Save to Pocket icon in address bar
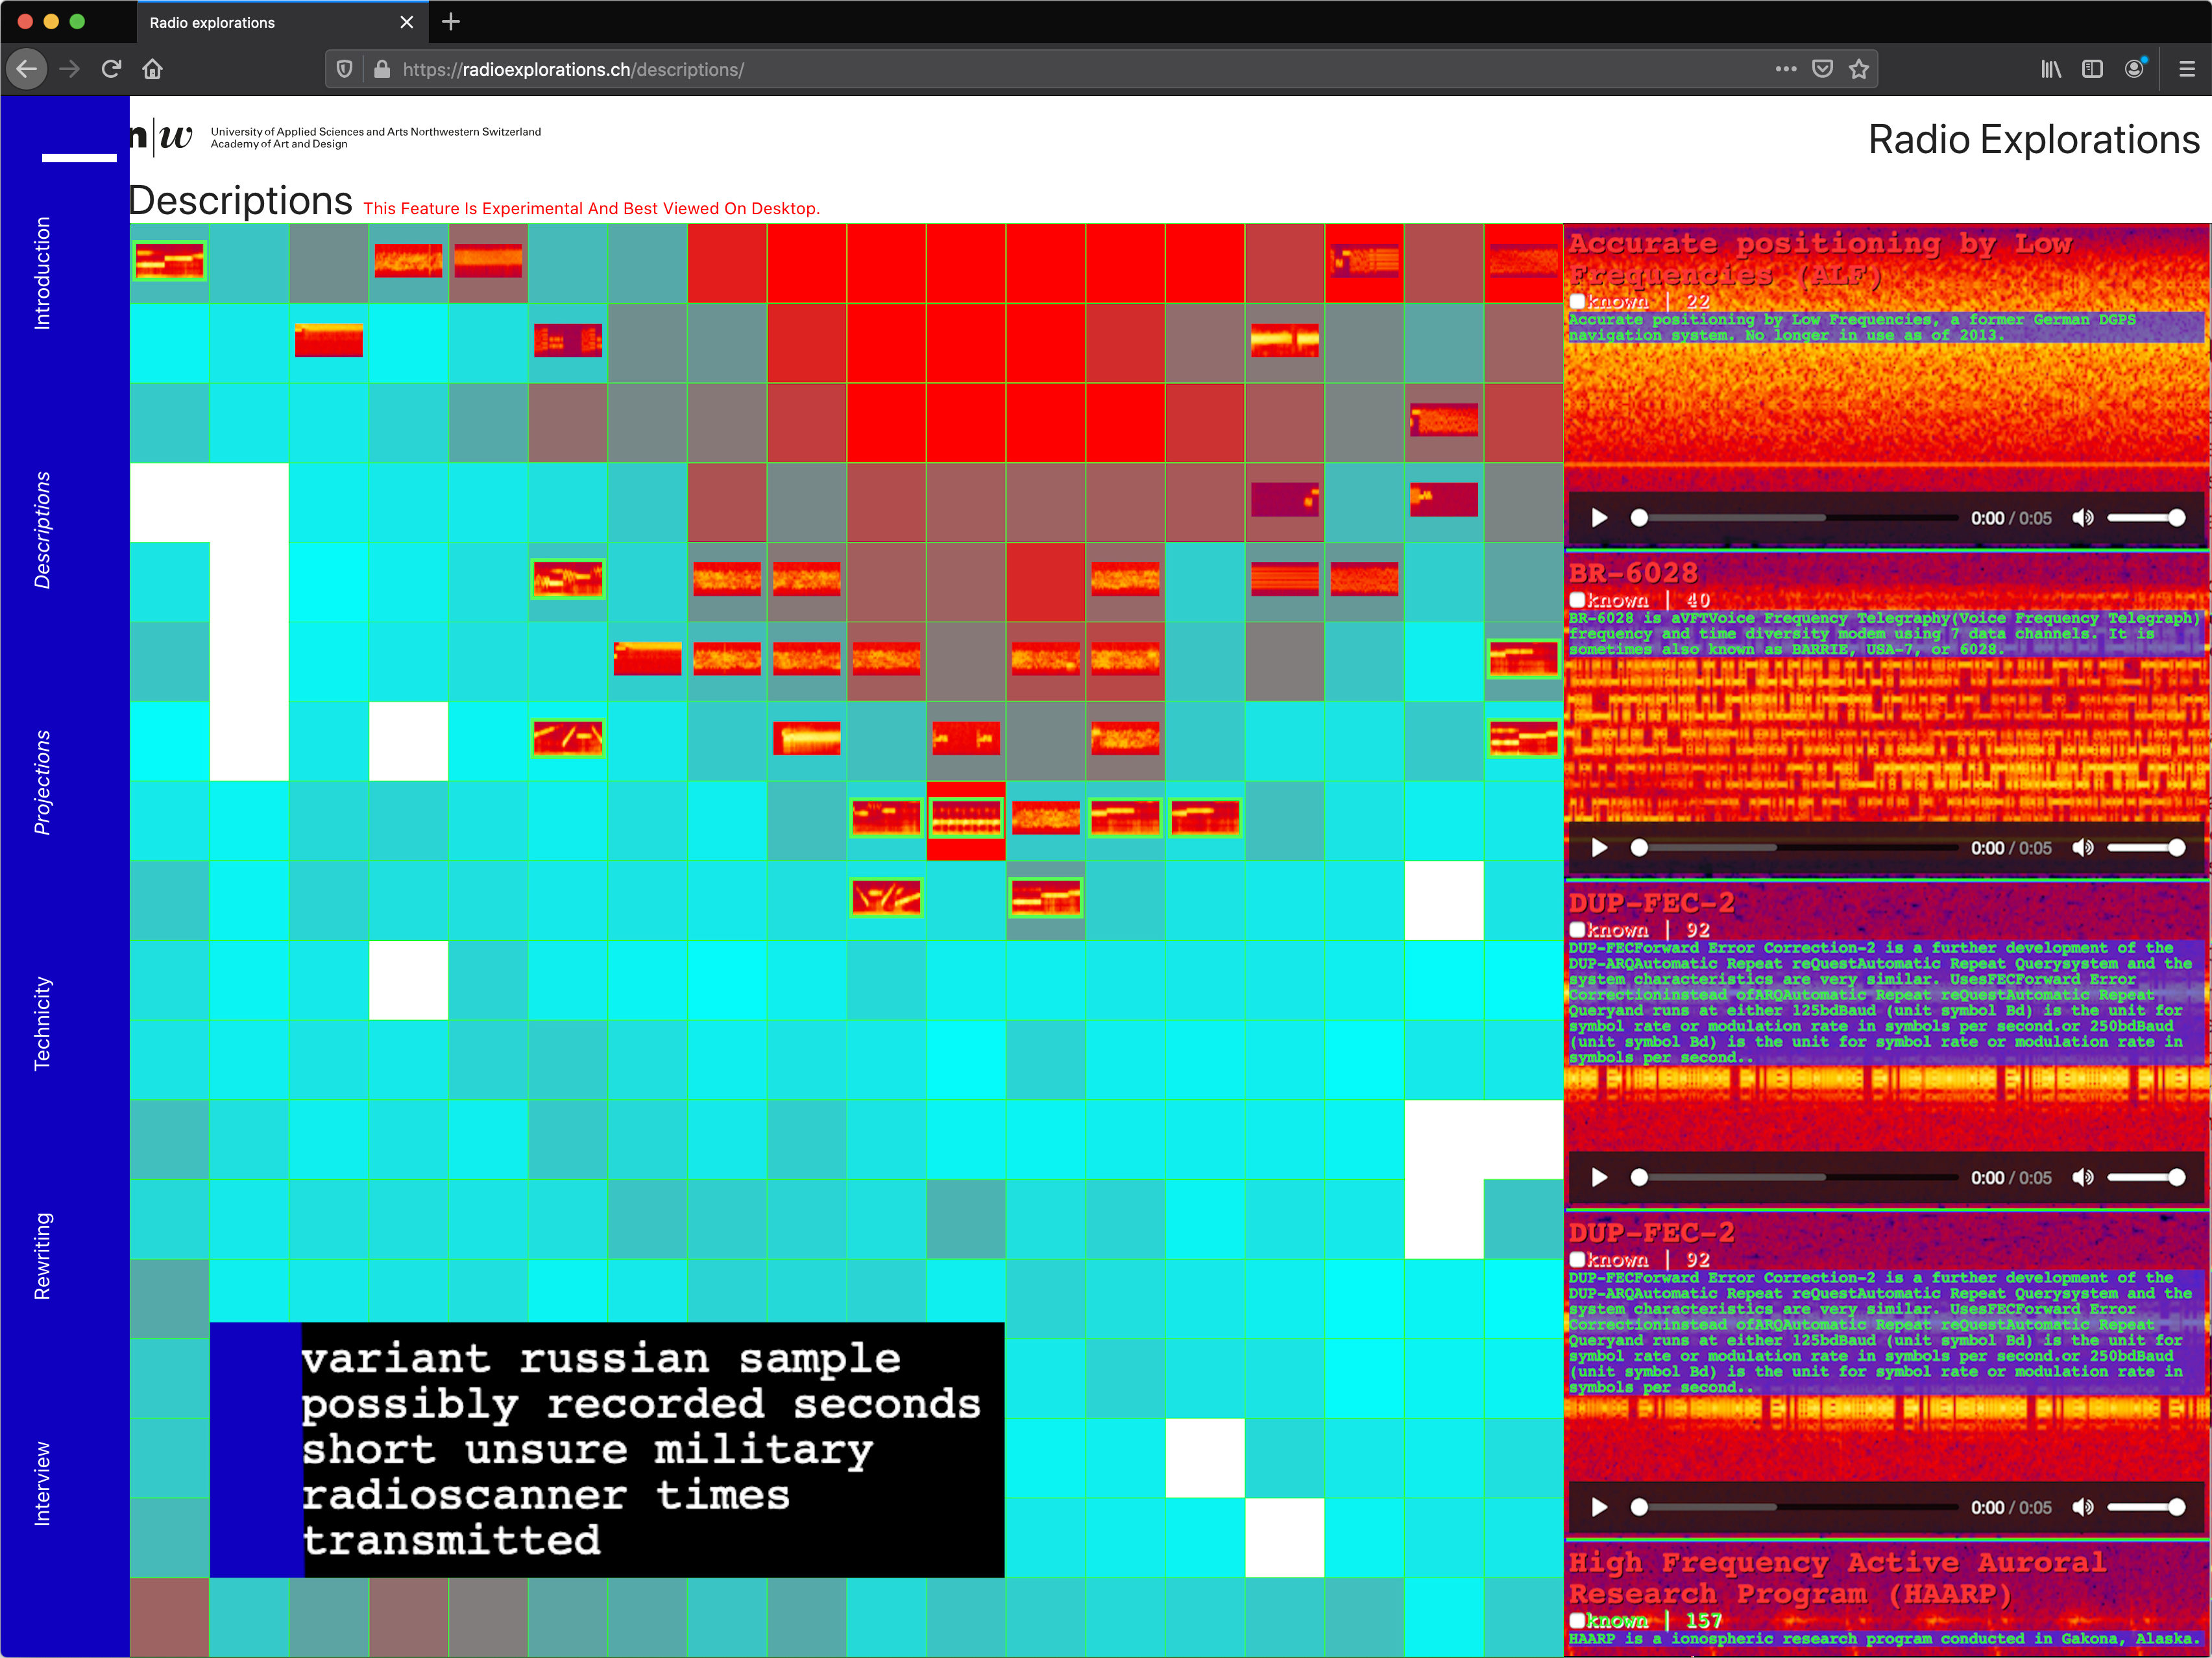 pos(1822,69)
